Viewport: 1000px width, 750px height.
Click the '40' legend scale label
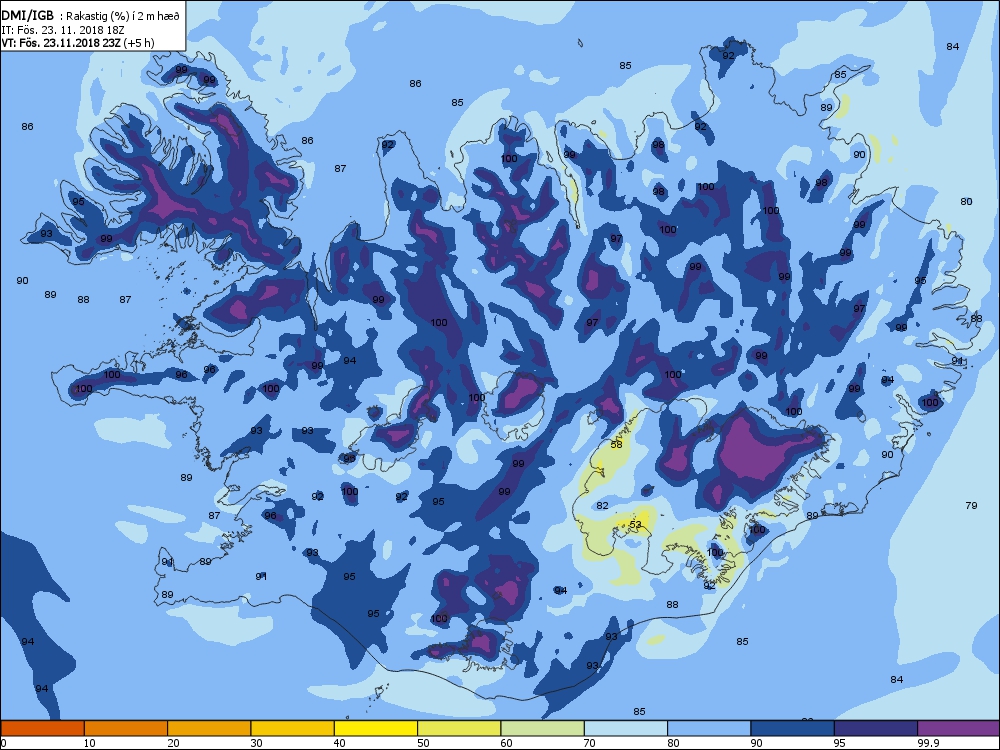click(x=340, y=743)
